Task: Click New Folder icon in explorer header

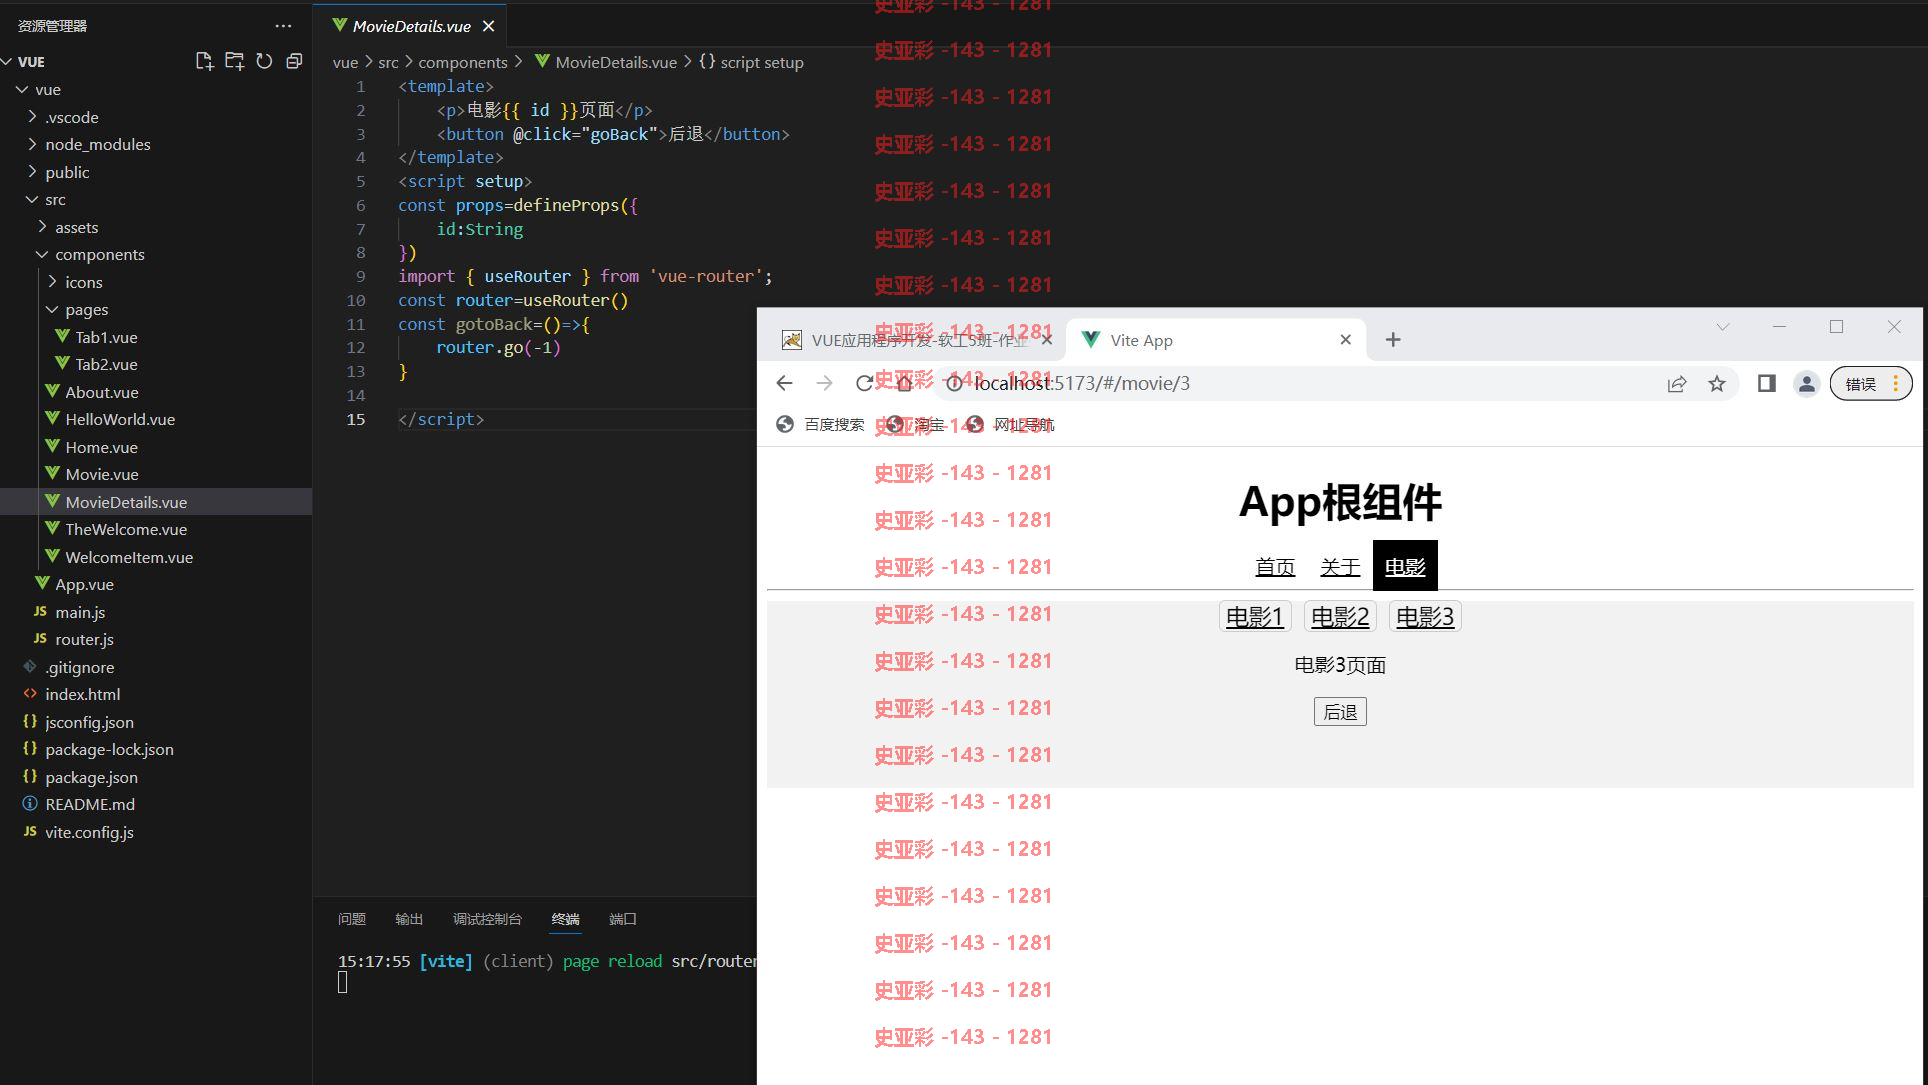Action: click(x=234, y=61)
